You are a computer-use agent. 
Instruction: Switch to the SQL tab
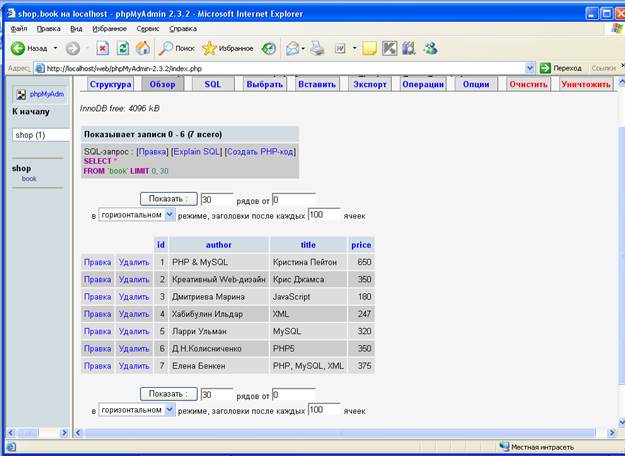pyautogui.click(x=213, y=84)
